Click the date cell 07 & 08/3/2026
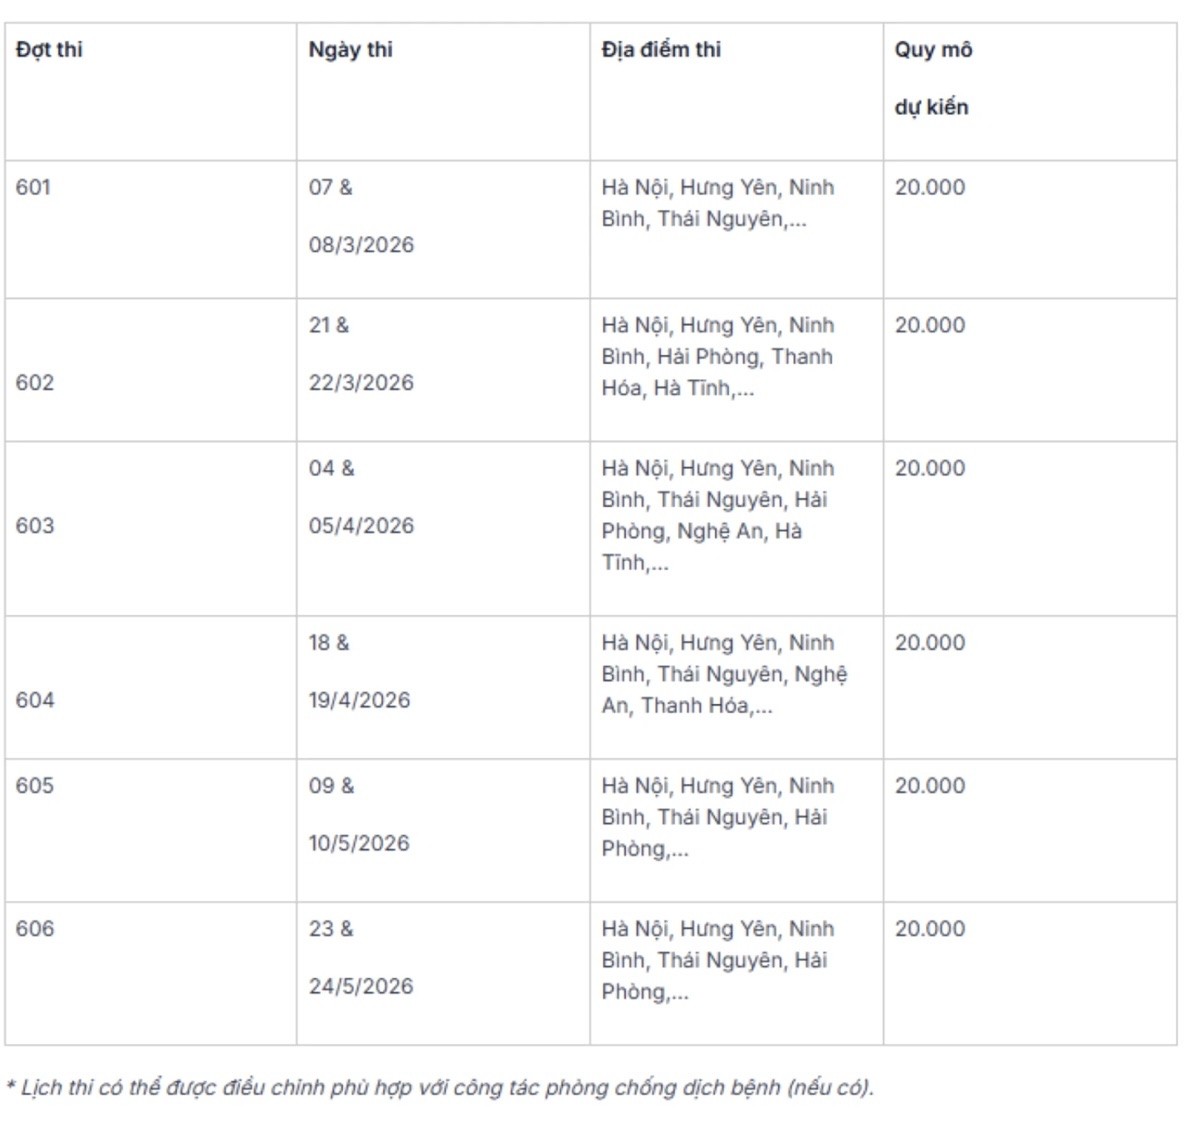 (x=361, y=216)
